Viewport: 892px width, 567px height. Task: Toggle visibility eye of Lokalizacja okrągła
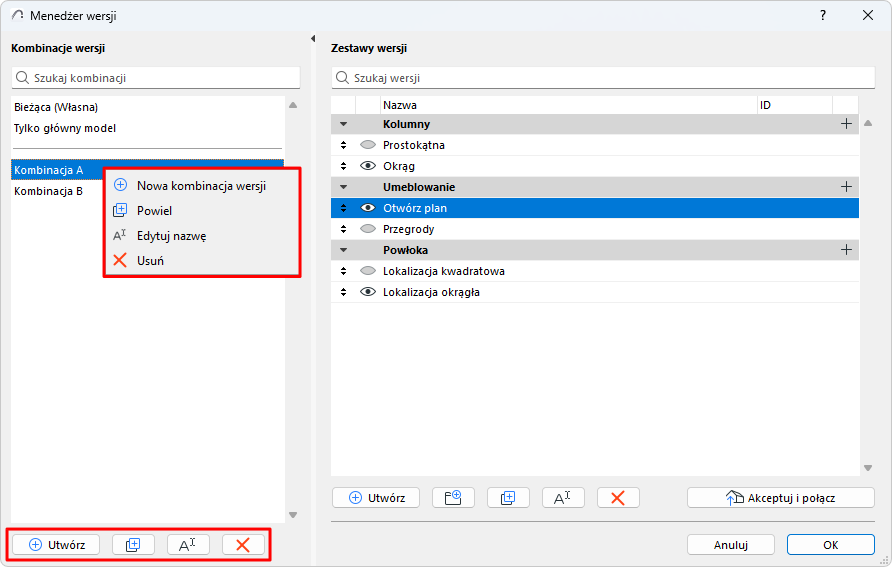coord(368,292)
